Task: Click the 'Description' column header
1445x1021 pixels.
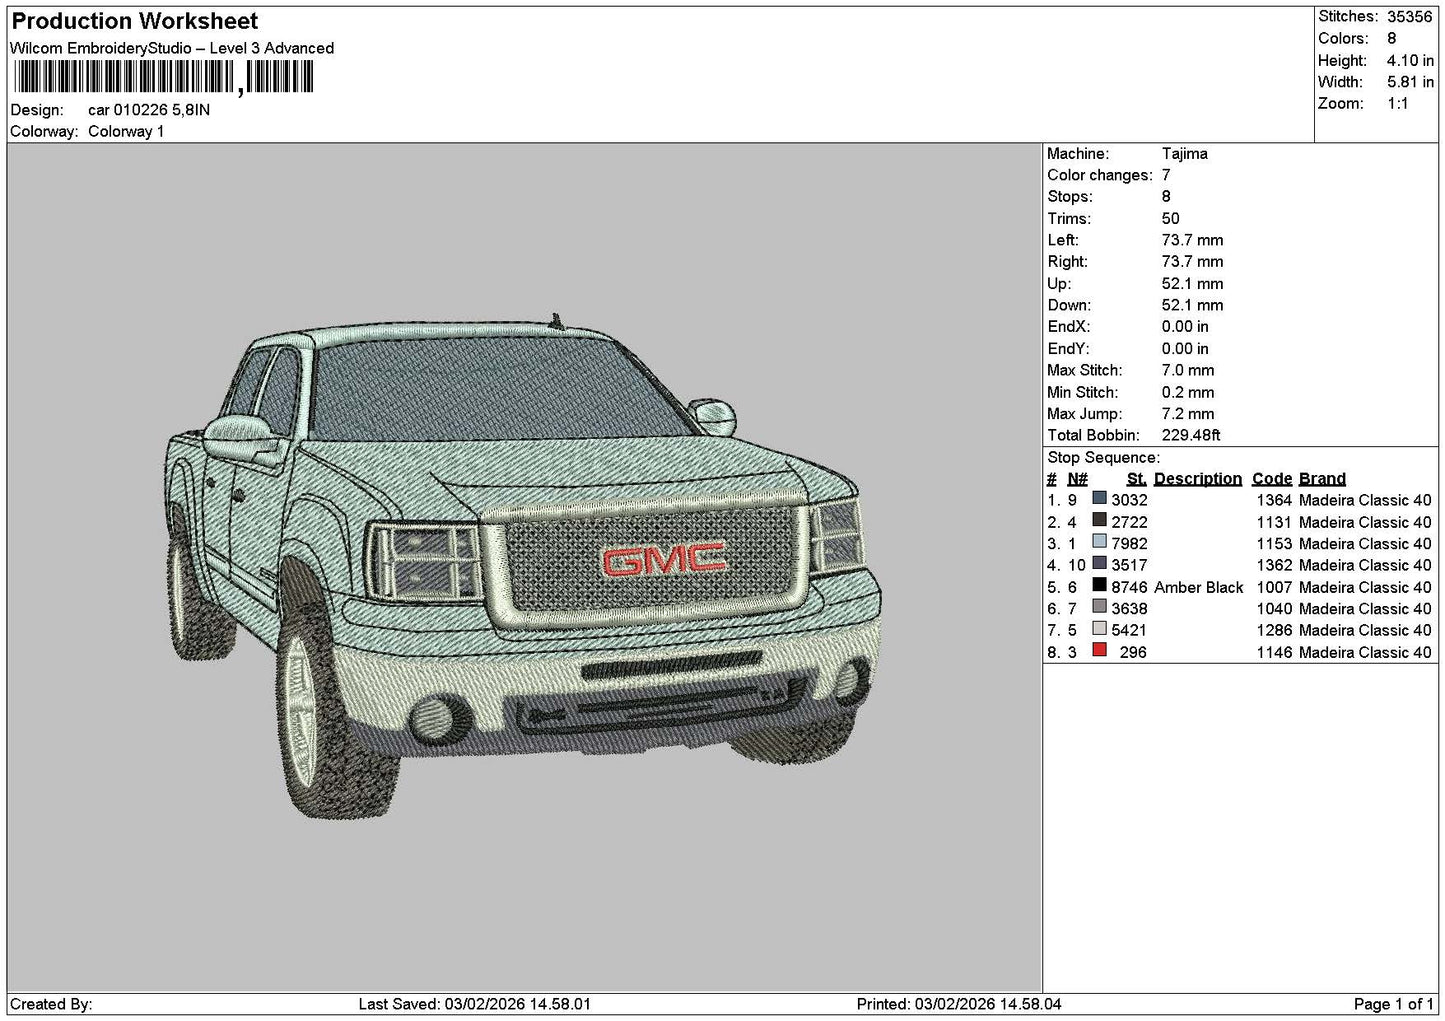Action: click(x=1198, y=479)
